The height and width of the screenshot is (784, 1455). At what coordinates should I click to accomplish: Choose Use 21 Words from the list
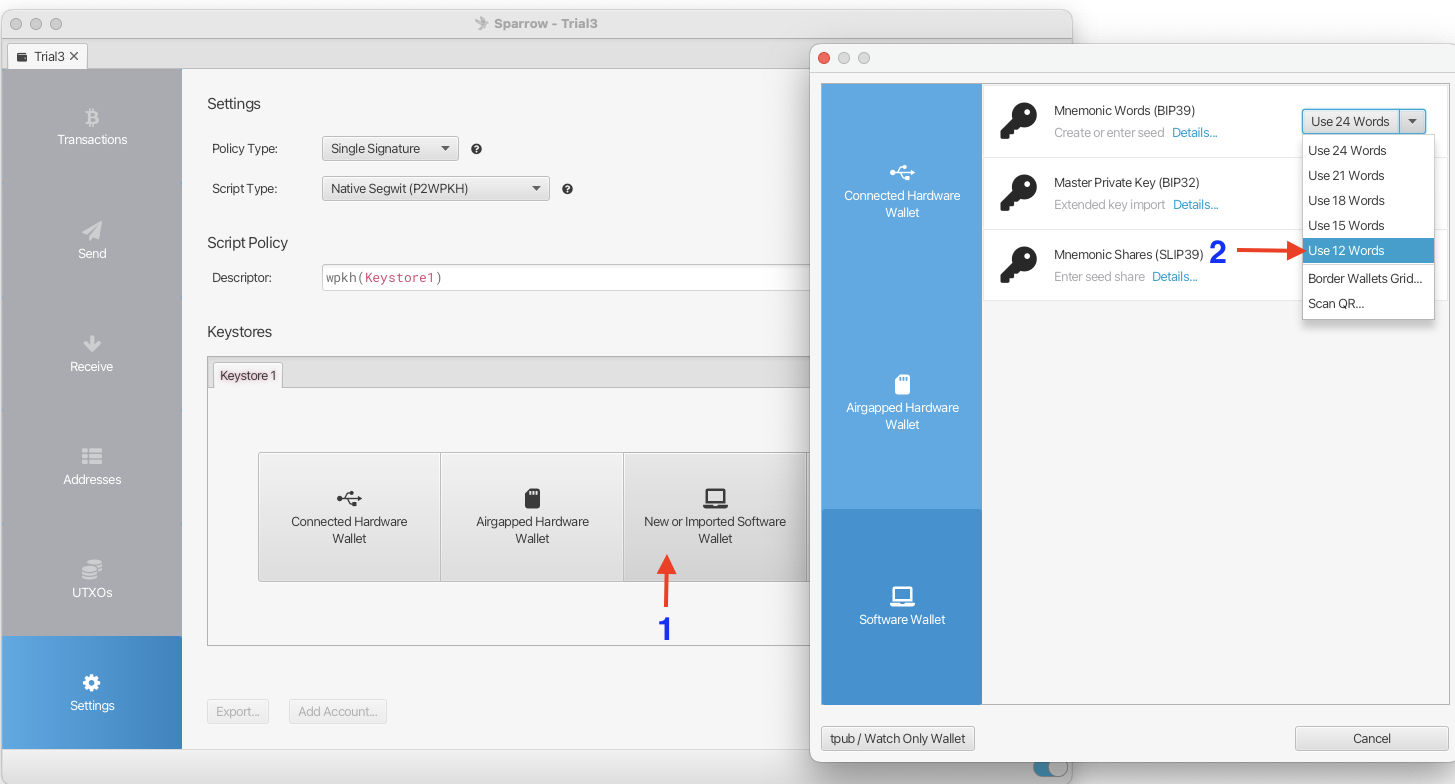pyautogui.click(x=1368, y=175)
